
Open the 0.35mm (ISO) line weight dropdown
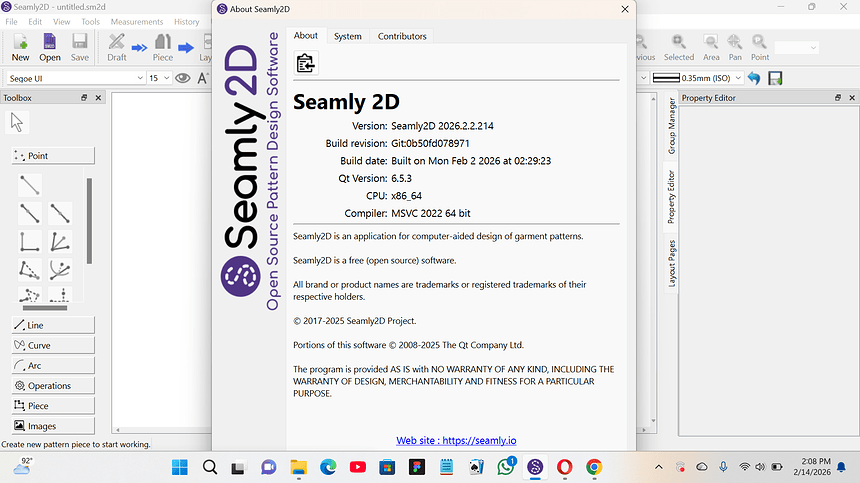click(697, 78)
